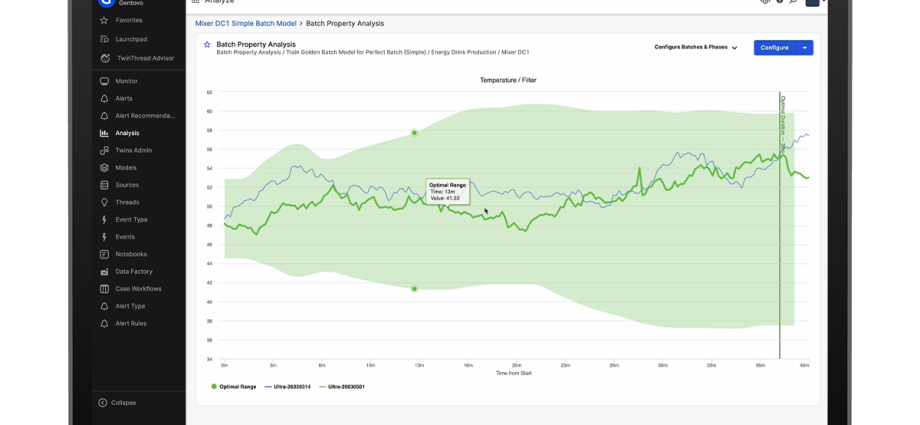Select the Models stack icon

pyautogui.click(x=105, y=167)
